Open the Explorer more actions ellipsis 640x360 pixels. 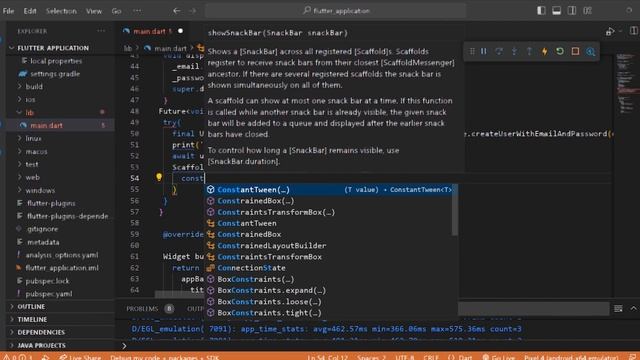pos(101,31)
